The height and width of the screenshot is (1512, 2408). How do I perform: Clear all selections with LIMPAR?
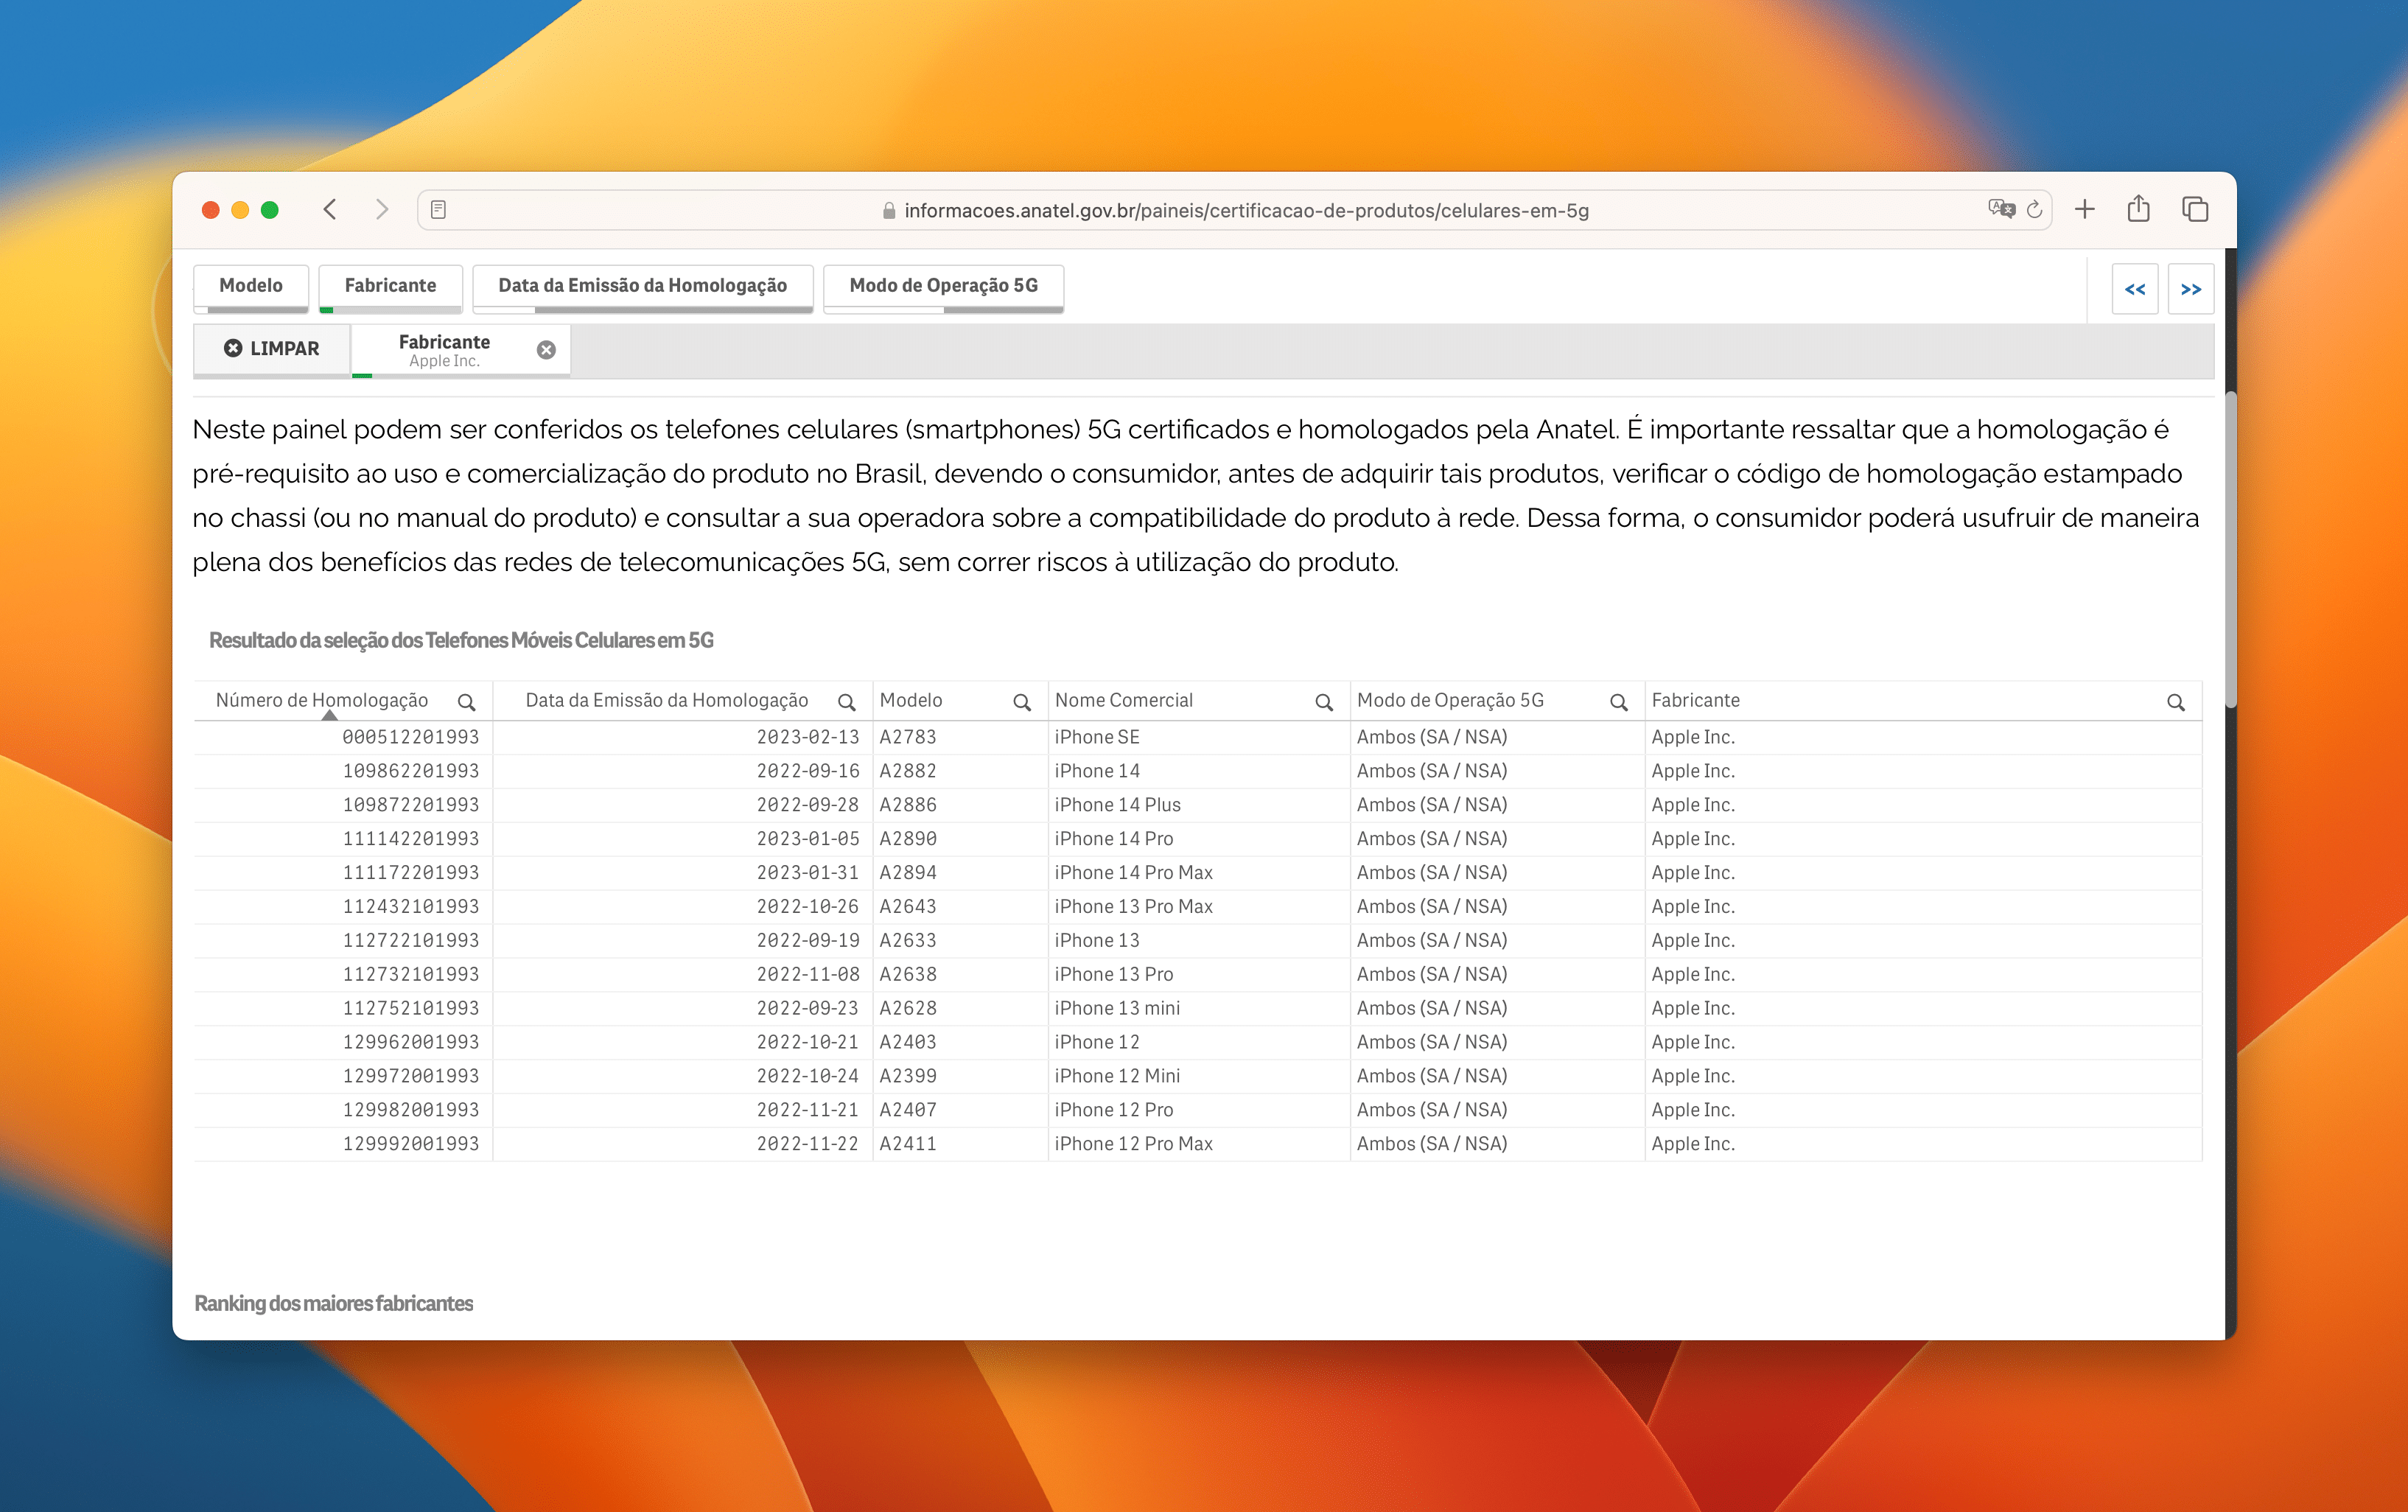click(271, 349)
